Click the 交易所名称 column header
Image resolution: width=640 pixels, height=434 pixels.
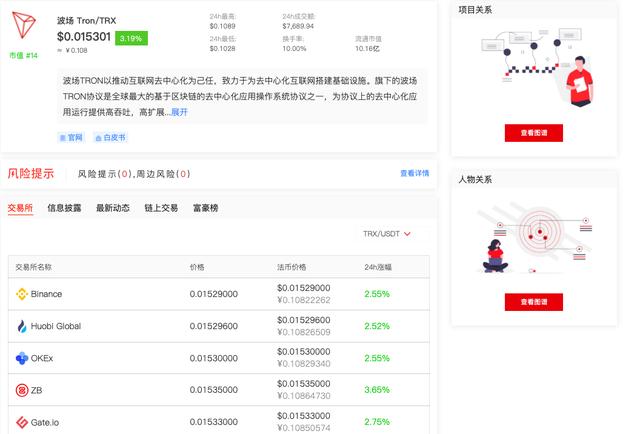(33, 267)
